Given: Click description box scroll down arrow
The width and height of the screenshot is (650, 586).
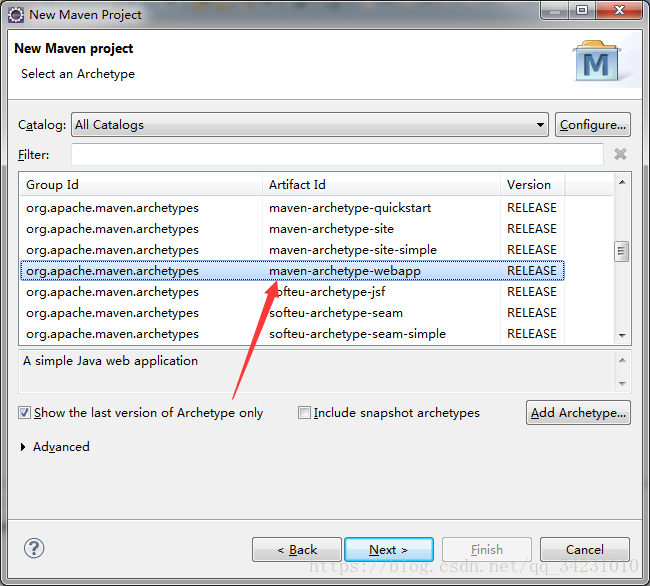Looking at the screenshot, I should pyautogui.click(x=622, y=383).
